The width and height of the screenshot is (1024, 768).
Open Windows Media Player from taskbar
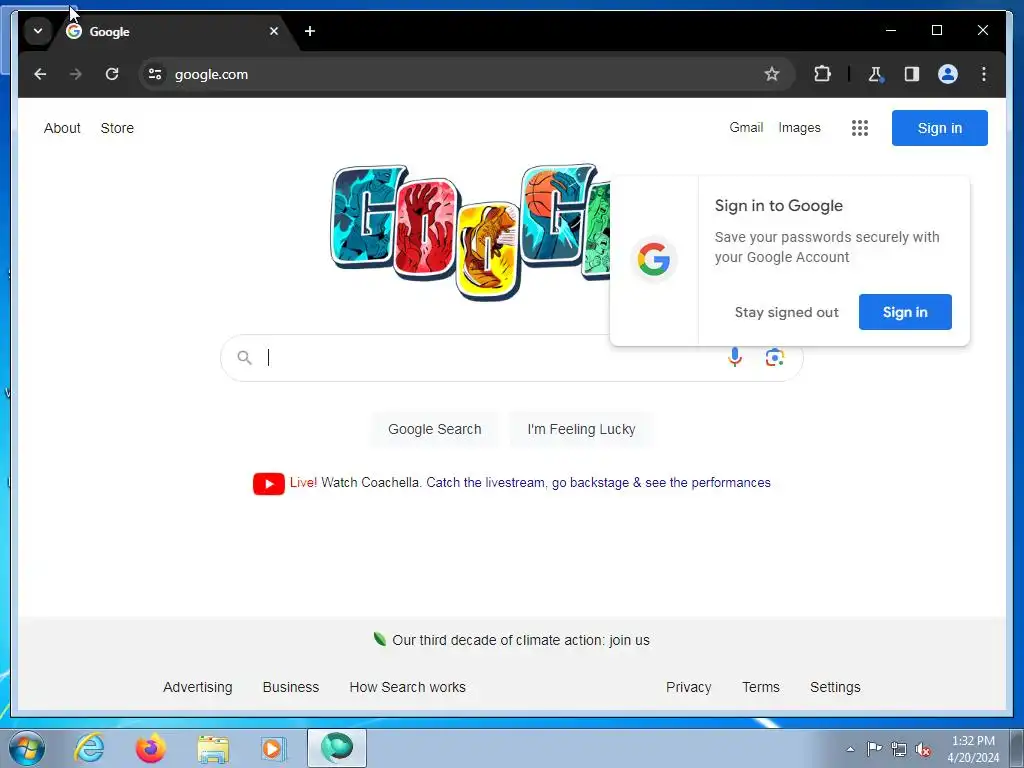(x=273, y=748)
